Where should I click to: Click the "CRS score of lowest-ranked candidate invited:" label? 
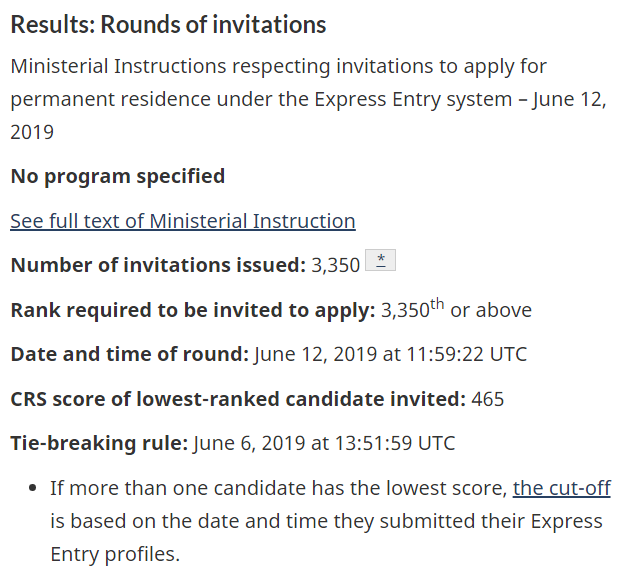(238, 399)
